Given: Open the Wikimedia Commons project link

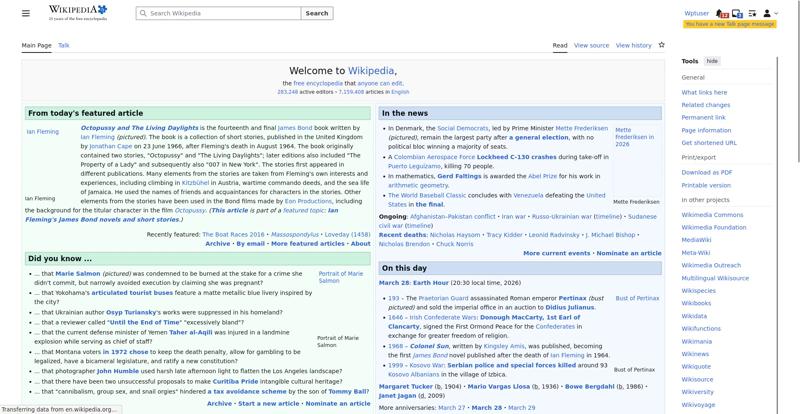Looking at the screenshot, I should (712, 214).
